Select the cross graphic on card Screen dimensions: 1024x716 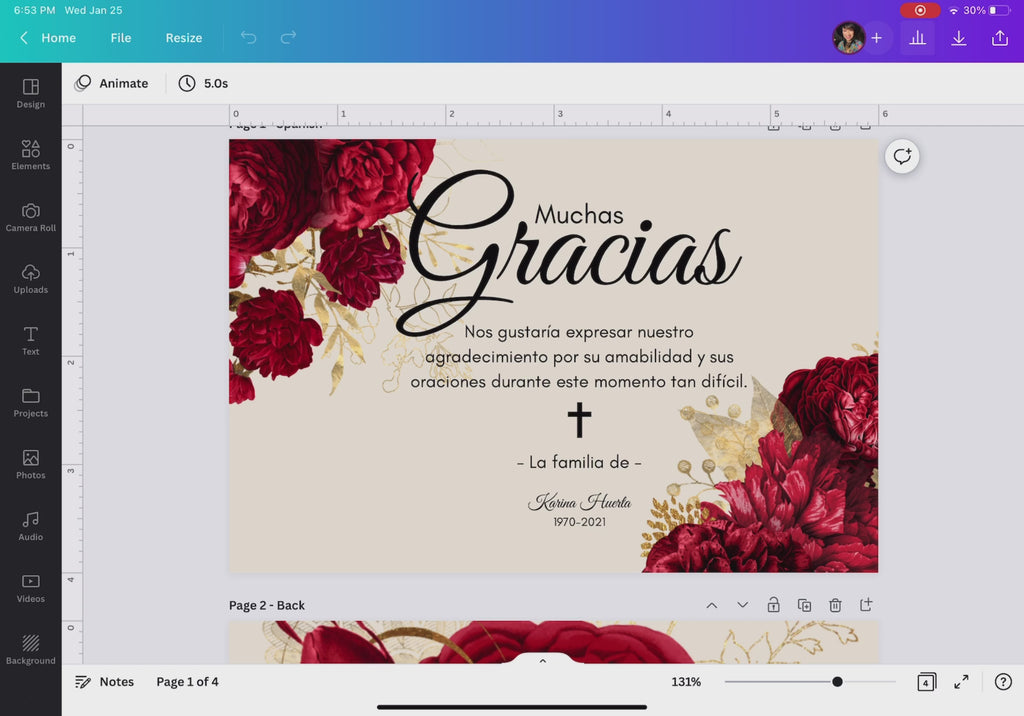[579, 420]
